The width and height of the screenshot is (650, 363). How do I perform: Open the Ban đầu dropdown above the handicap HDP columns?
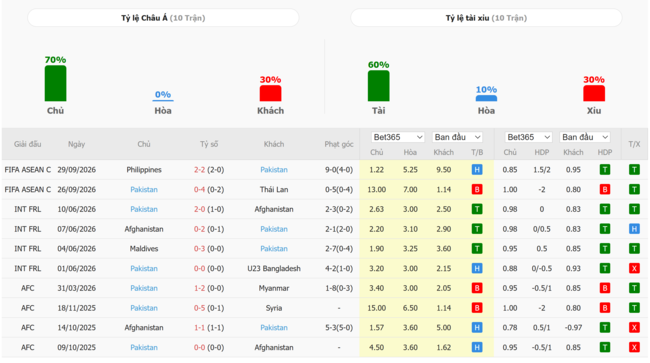pyautogui.click(x=585, y=137)
